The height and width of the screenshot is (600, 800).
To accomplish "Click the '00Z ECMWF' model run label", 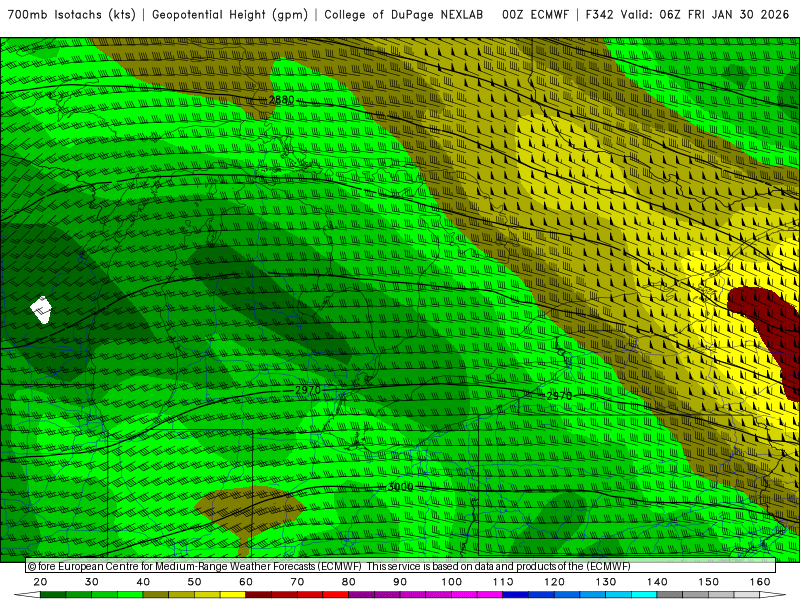I will point(535,15).
